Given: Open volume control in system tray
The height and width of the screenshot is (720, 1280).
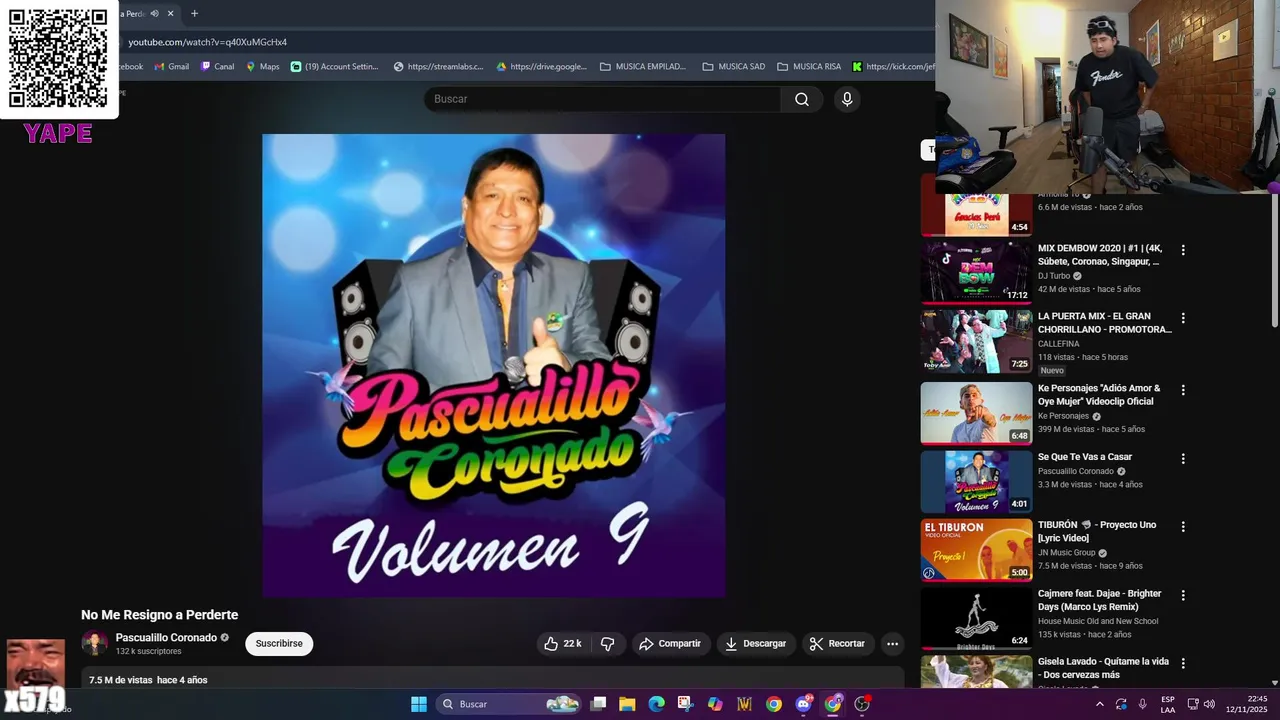Looking at the screenshot, I should [1209, 704].
